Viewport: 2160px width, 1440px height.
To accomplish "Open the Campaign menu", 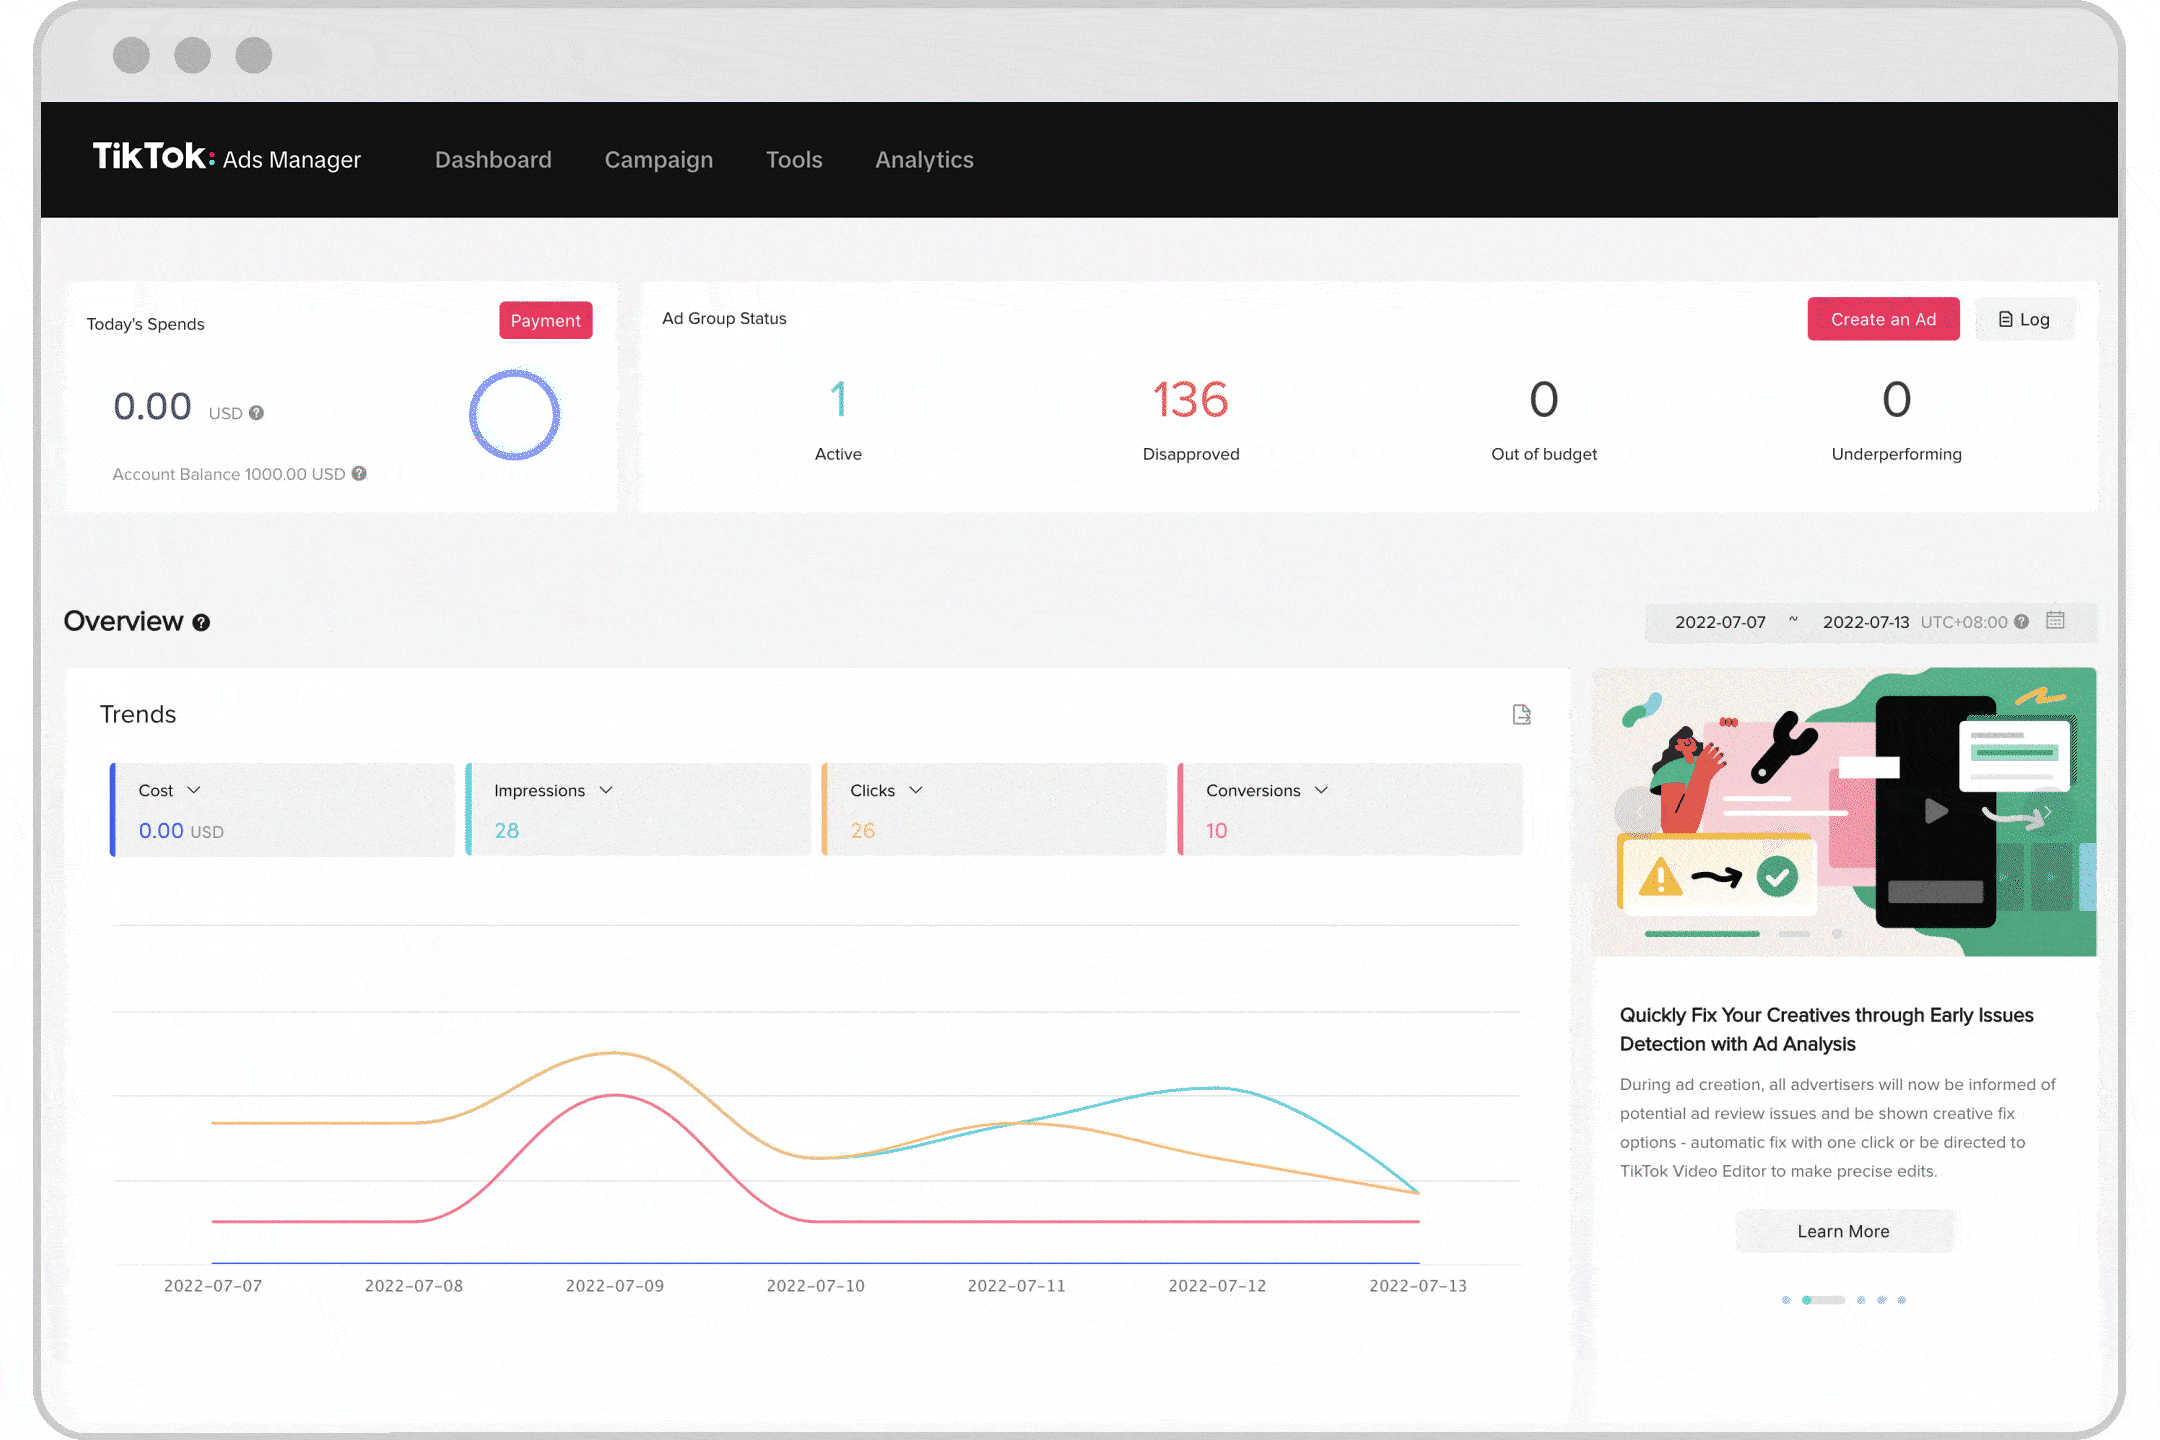I will pyautogui.click(x=659, y=160).
